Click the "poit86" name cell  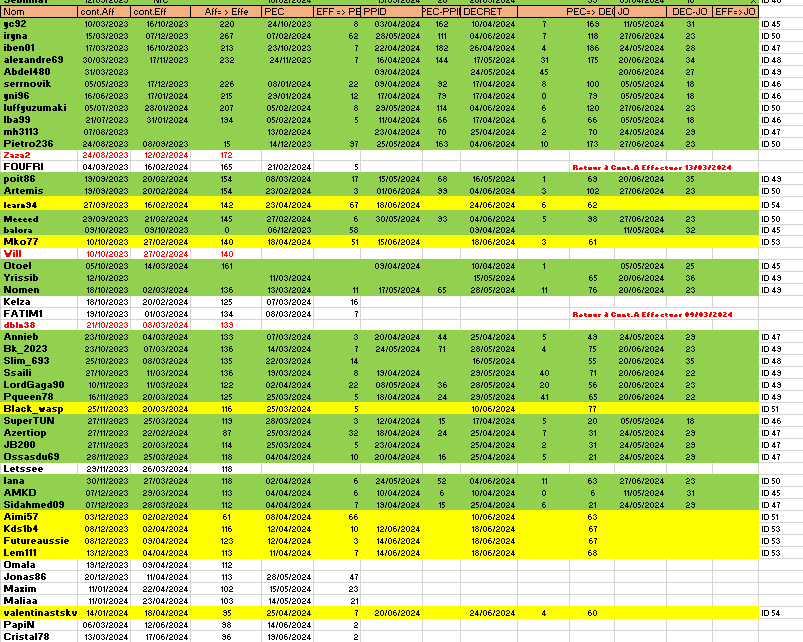[39, 179]
